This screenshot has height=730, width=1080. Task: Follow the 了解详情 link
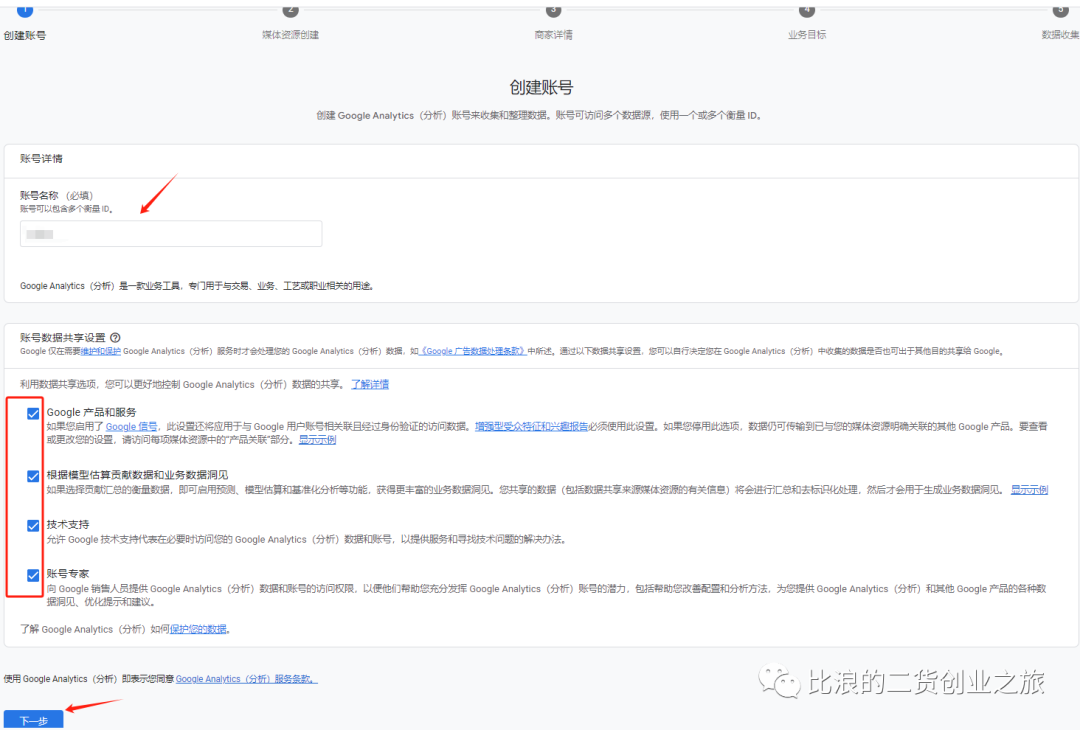click(370, 384)
